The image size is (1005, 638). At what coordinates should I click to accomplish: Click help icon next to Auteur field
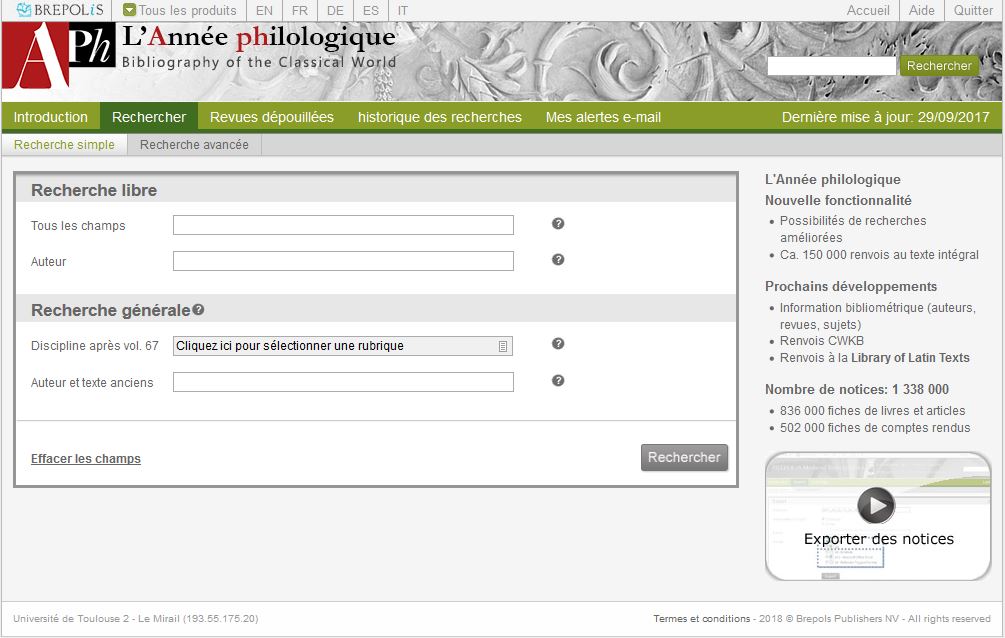tap(558, 260)
